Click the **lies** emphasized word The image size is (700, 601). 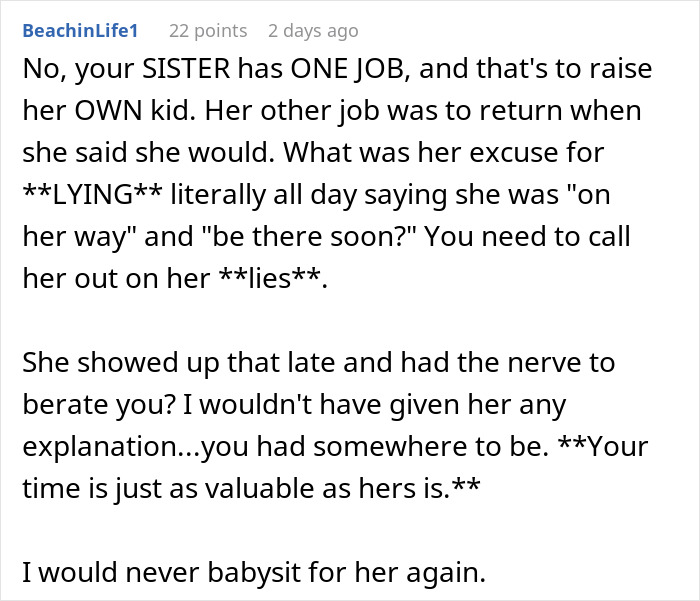tap(270, 278)
